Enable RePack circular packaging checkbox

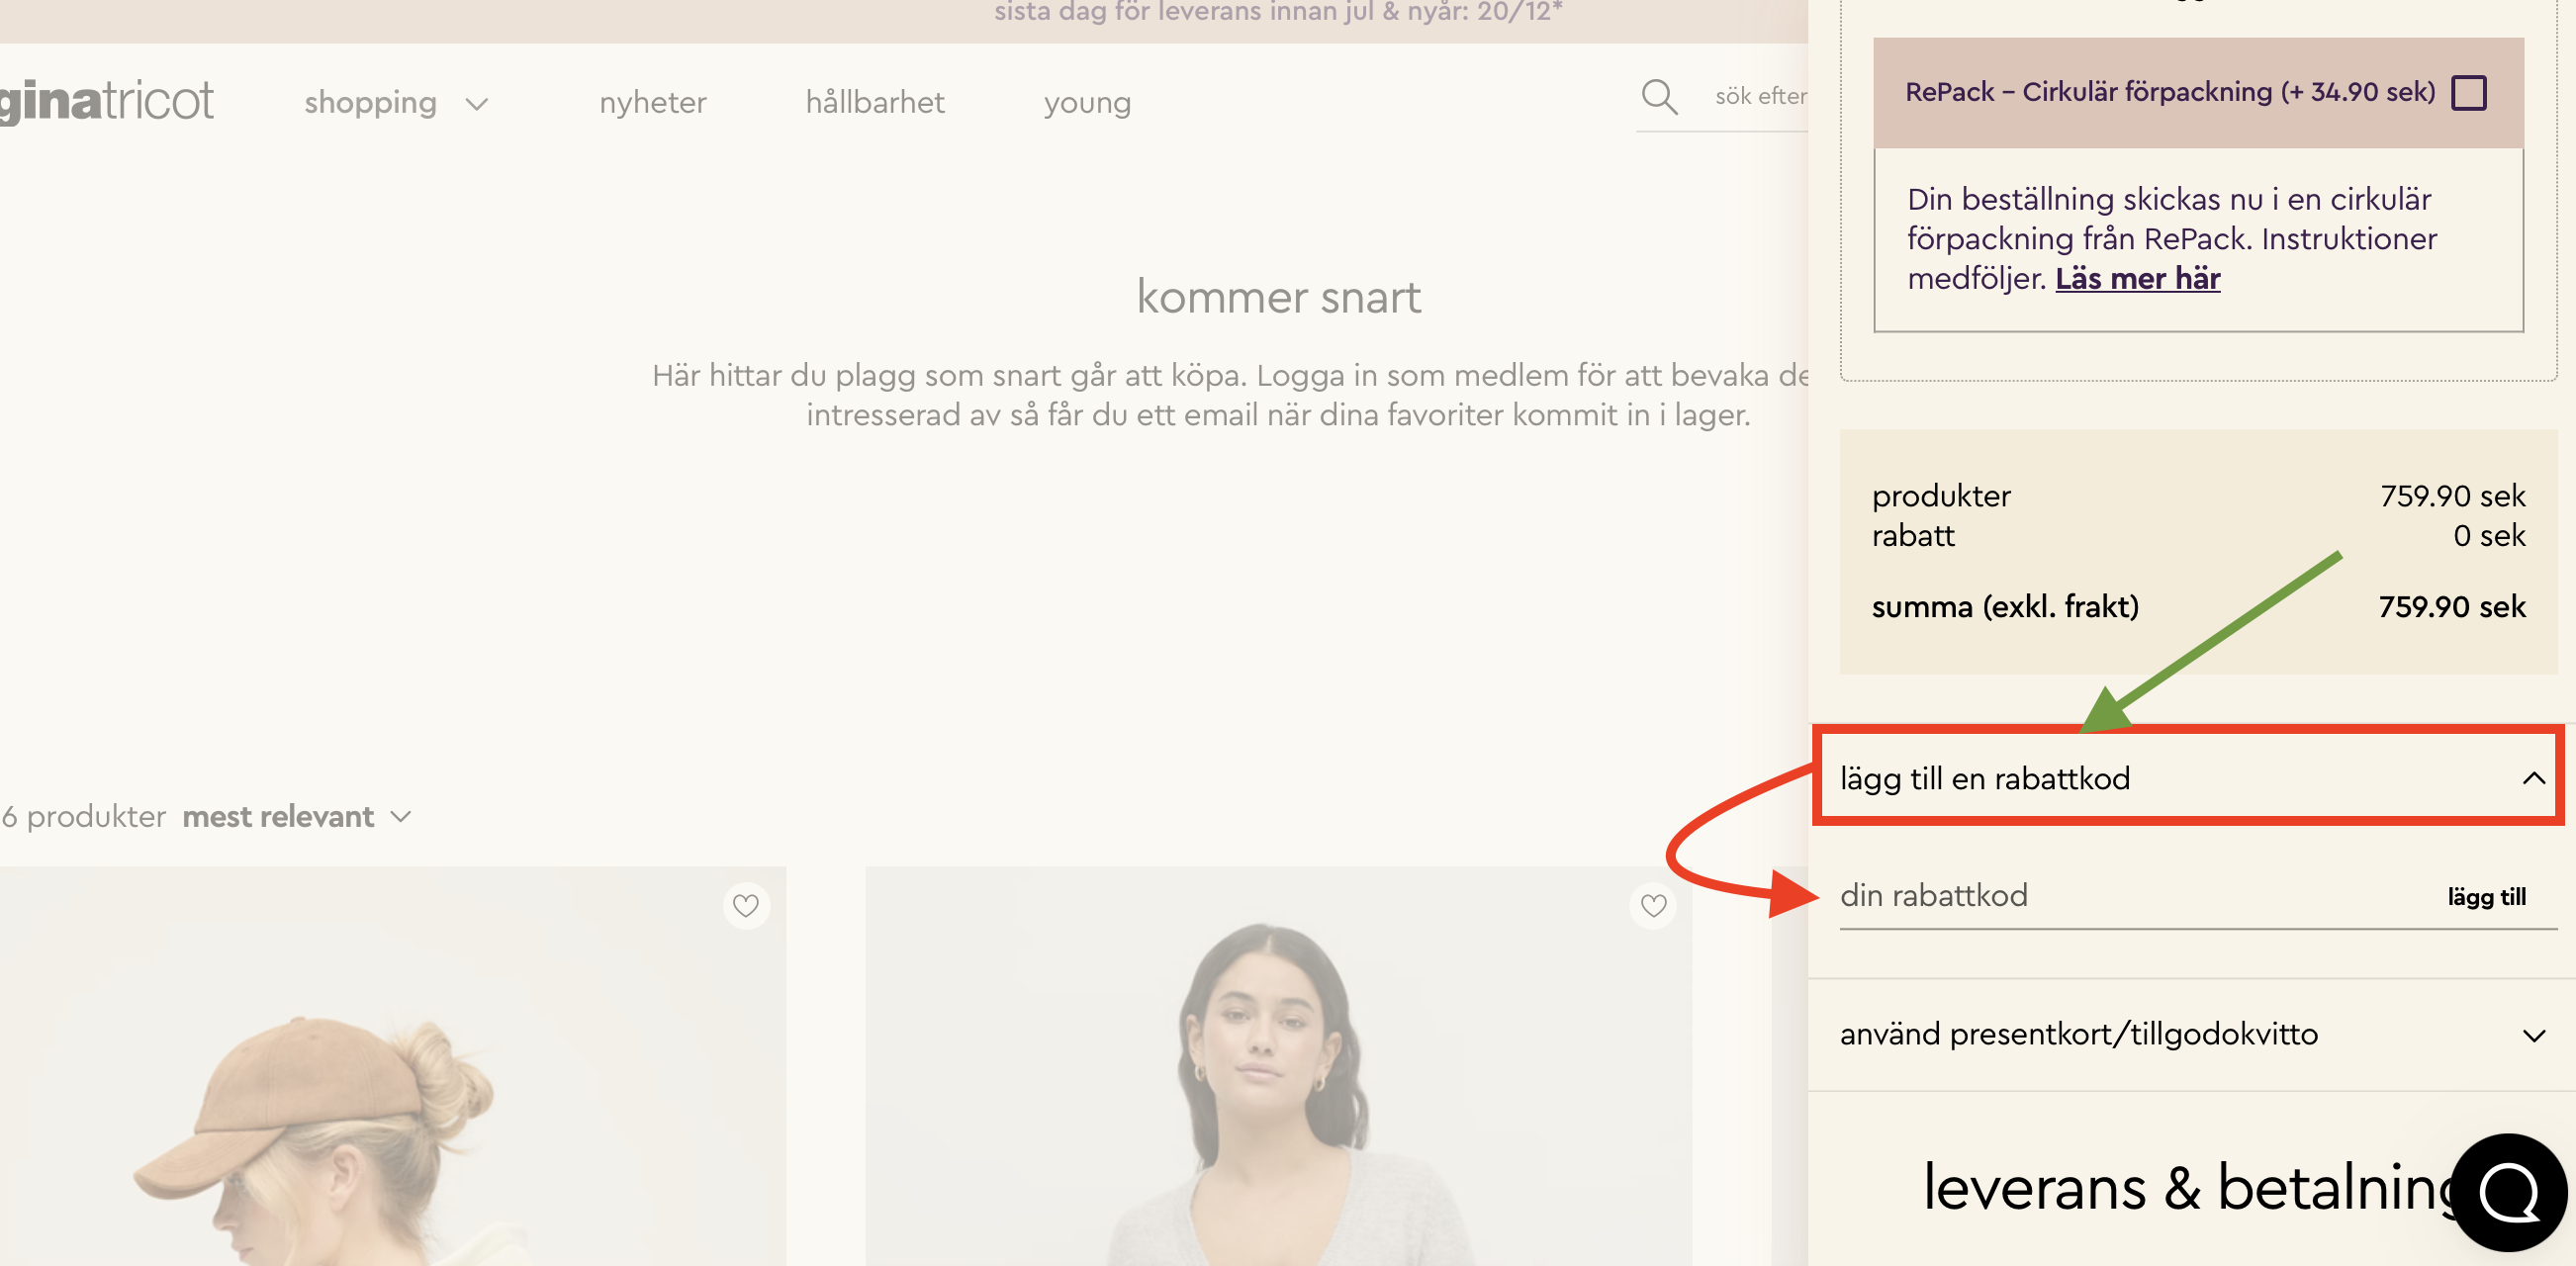[2468, 93]
